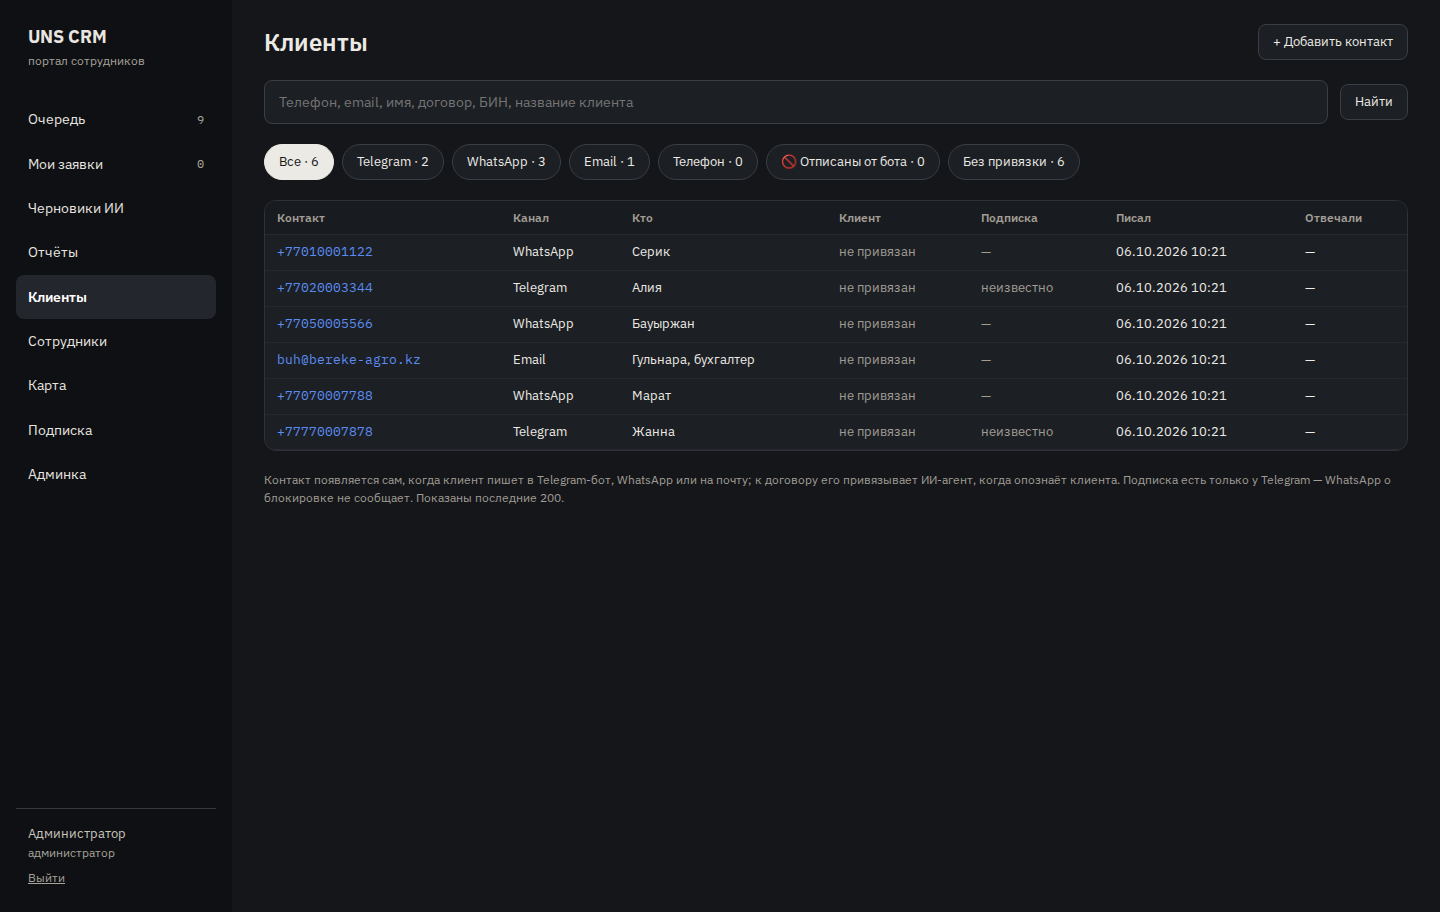Click the Администратор user name
The image size is (1440, 912).
77,834
